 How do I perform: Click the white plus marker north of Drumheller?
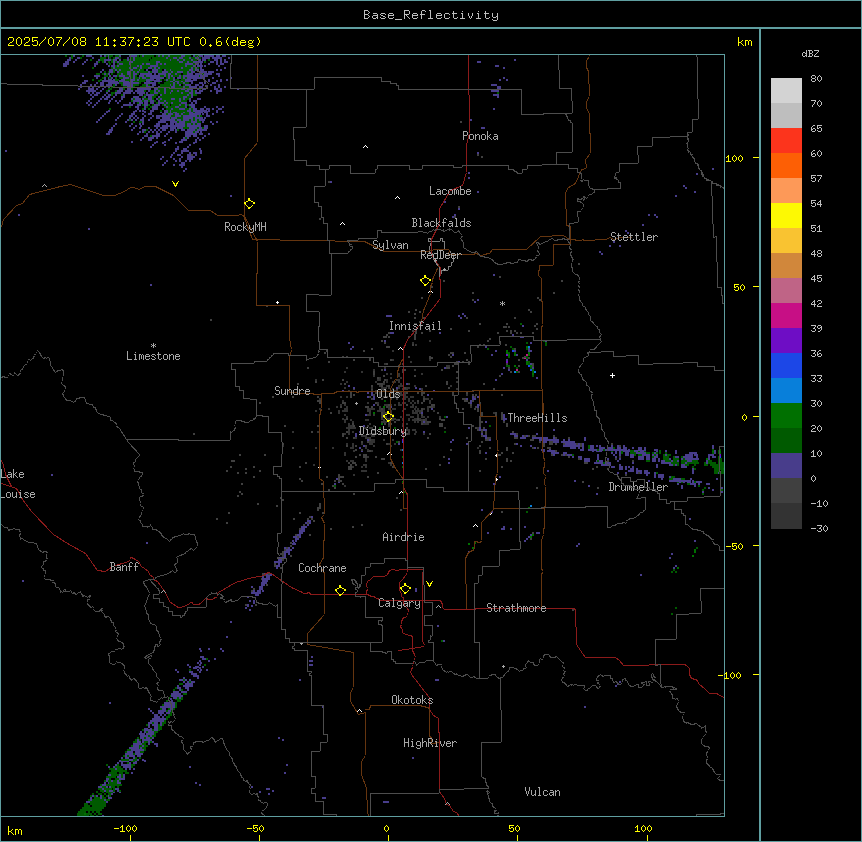click(x=612, y=375)
